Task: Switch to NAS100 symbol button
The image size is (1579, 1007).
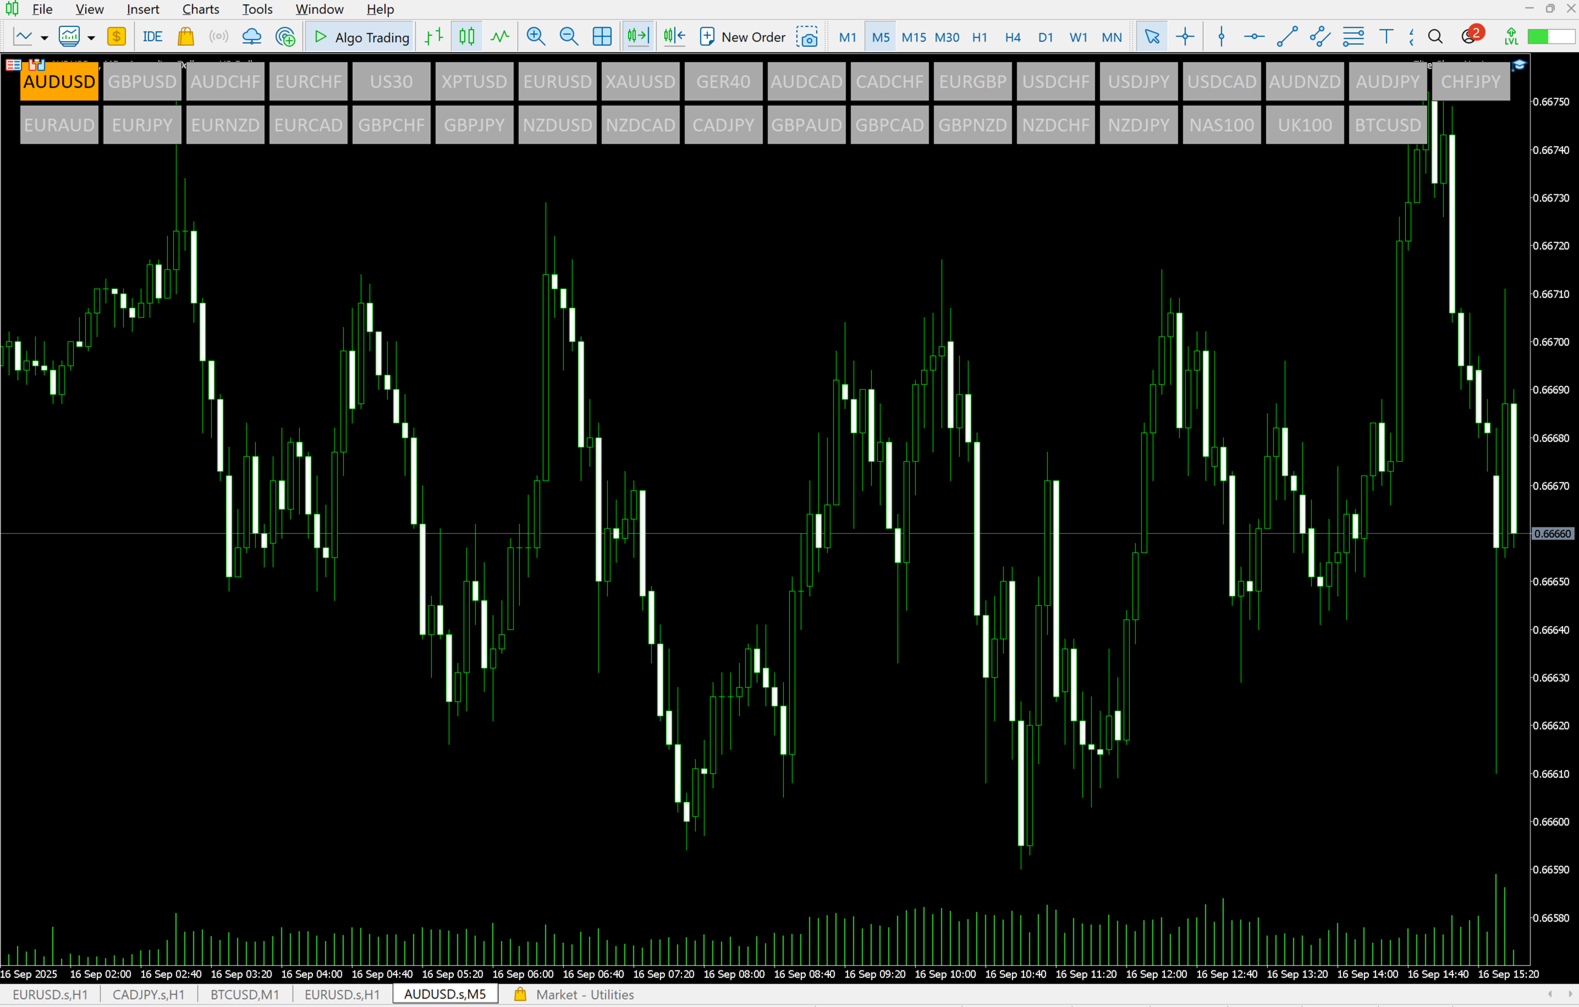Action: (x=1221, y=126)
